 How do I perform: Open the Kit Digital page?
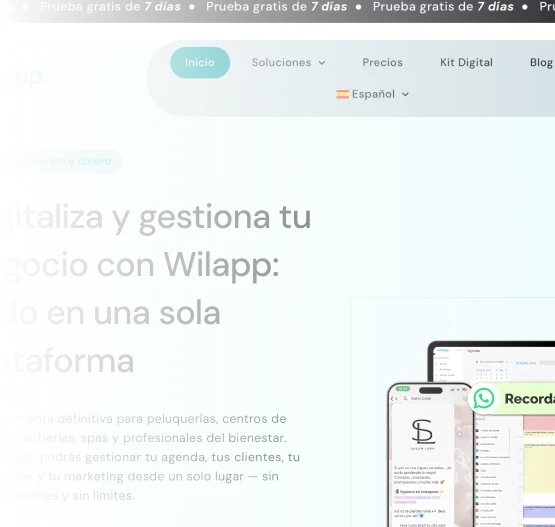click(466, 62)
